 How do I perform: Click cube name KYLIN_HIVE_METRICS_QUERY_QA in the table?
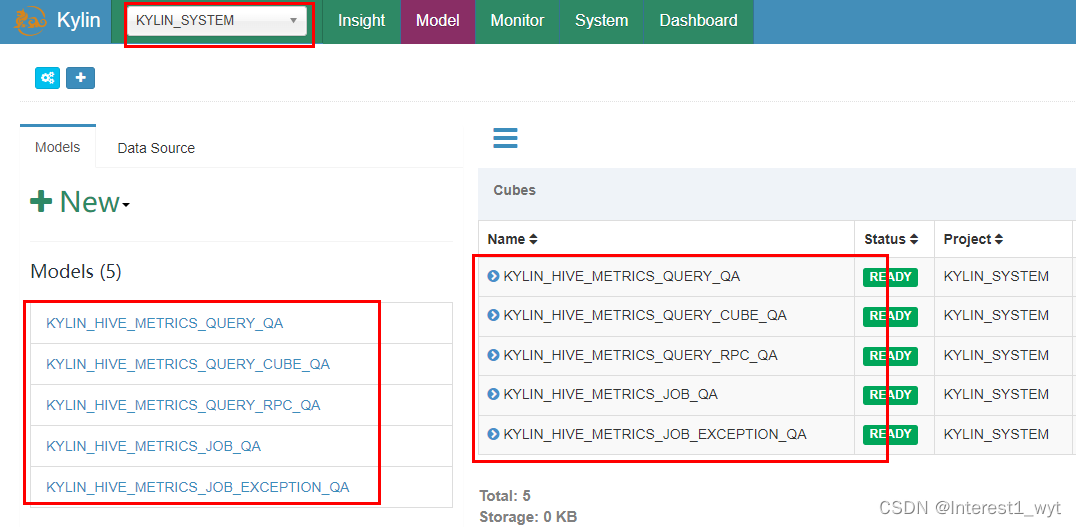click(622, 277)
